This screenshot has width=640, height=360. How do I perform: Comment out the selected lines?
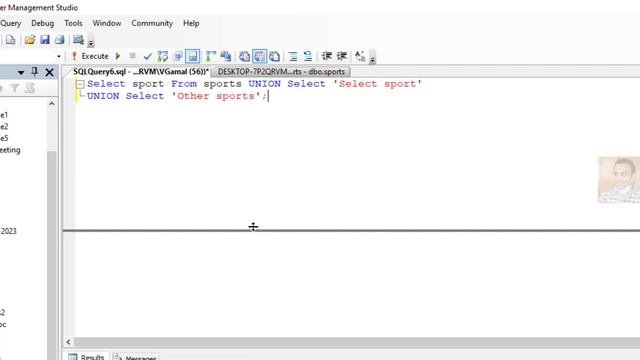coord(293,56)
